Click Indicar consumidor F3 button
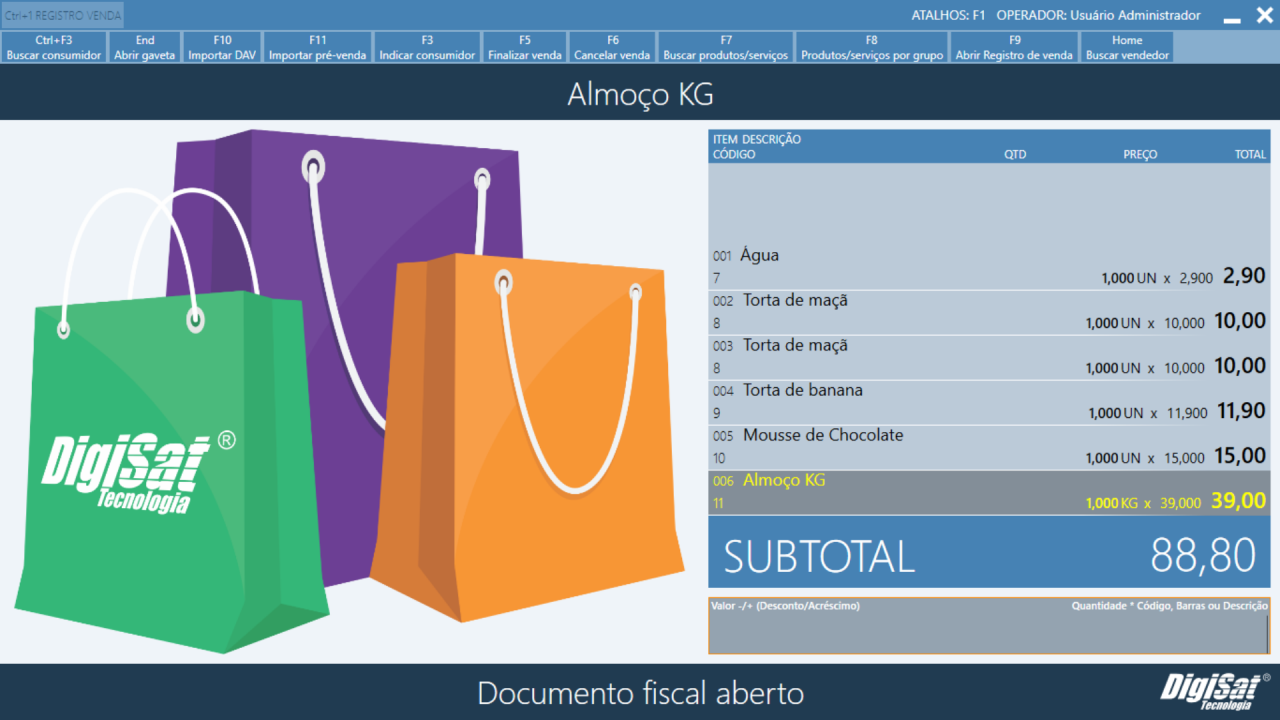Screen dimensions: 1280x720 pyautogui.click(x=427, y=48)
